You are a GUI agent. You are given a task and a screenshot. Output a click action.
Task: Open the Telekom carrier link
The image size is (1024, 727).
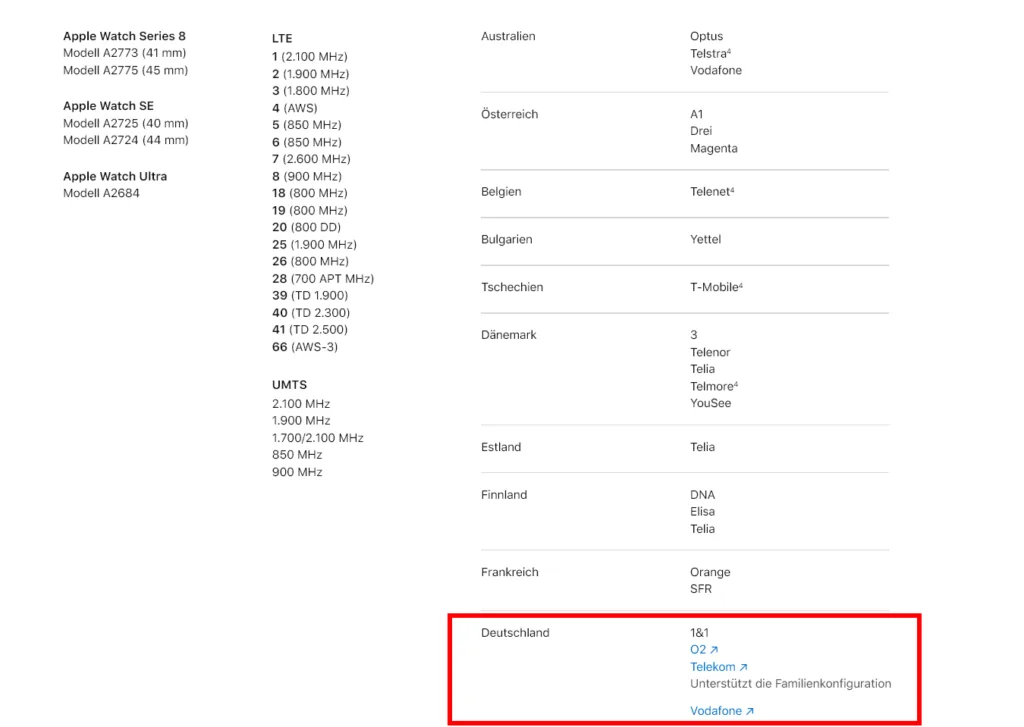(712, 667)
